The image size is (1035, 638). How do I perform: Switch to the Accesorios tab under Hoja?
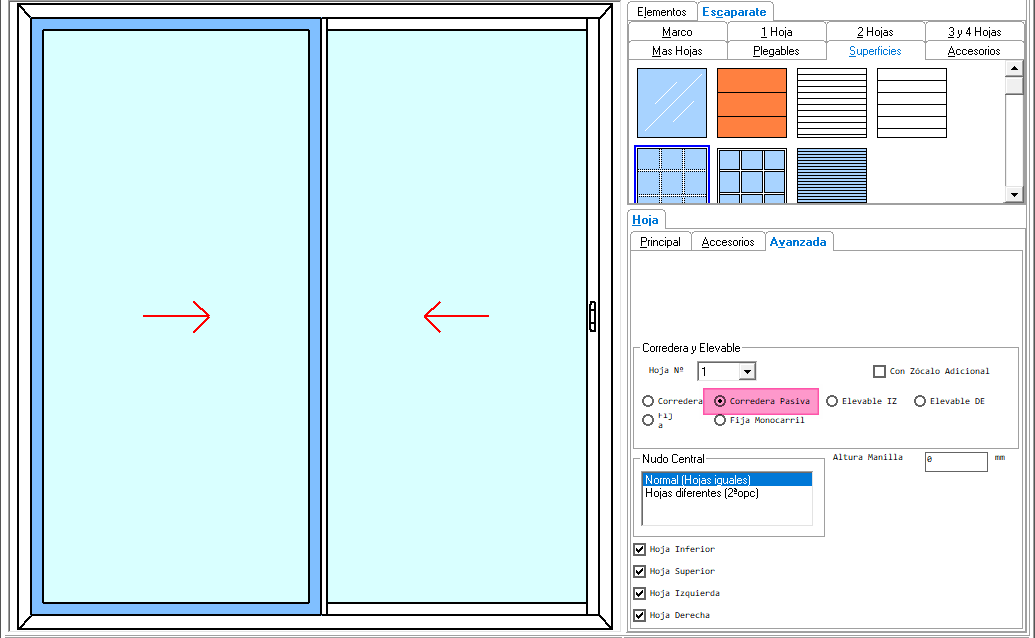pos(727,242)
